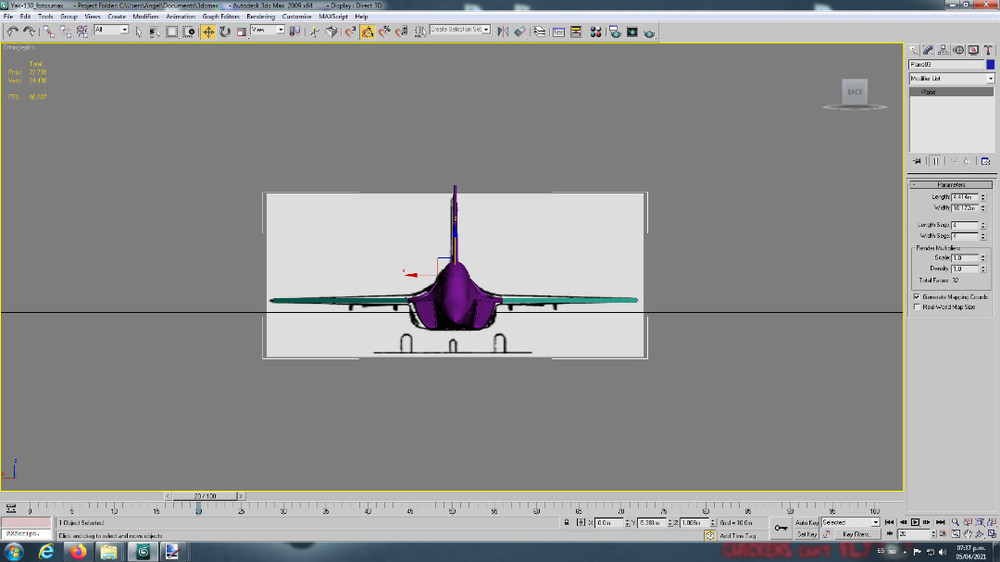The width and height of the screenshot is (1000, 562).
Task: Click Configure Modifier Sets icon
Action: [x=985, y=161]
